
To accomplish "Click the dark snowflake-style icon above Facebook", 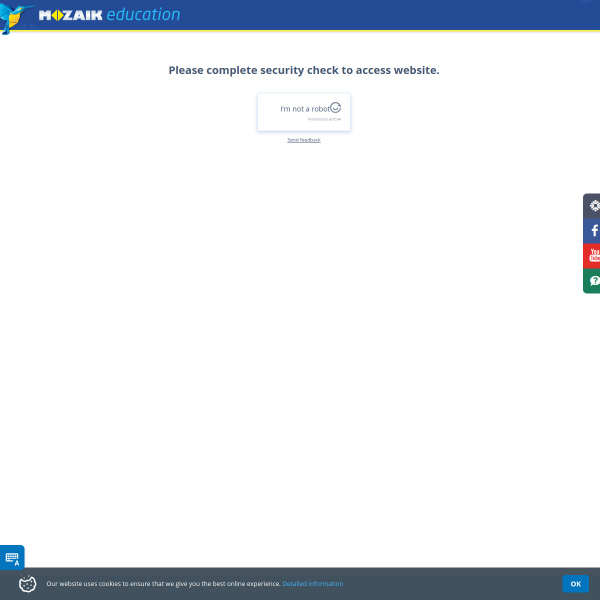I will 592,206.
